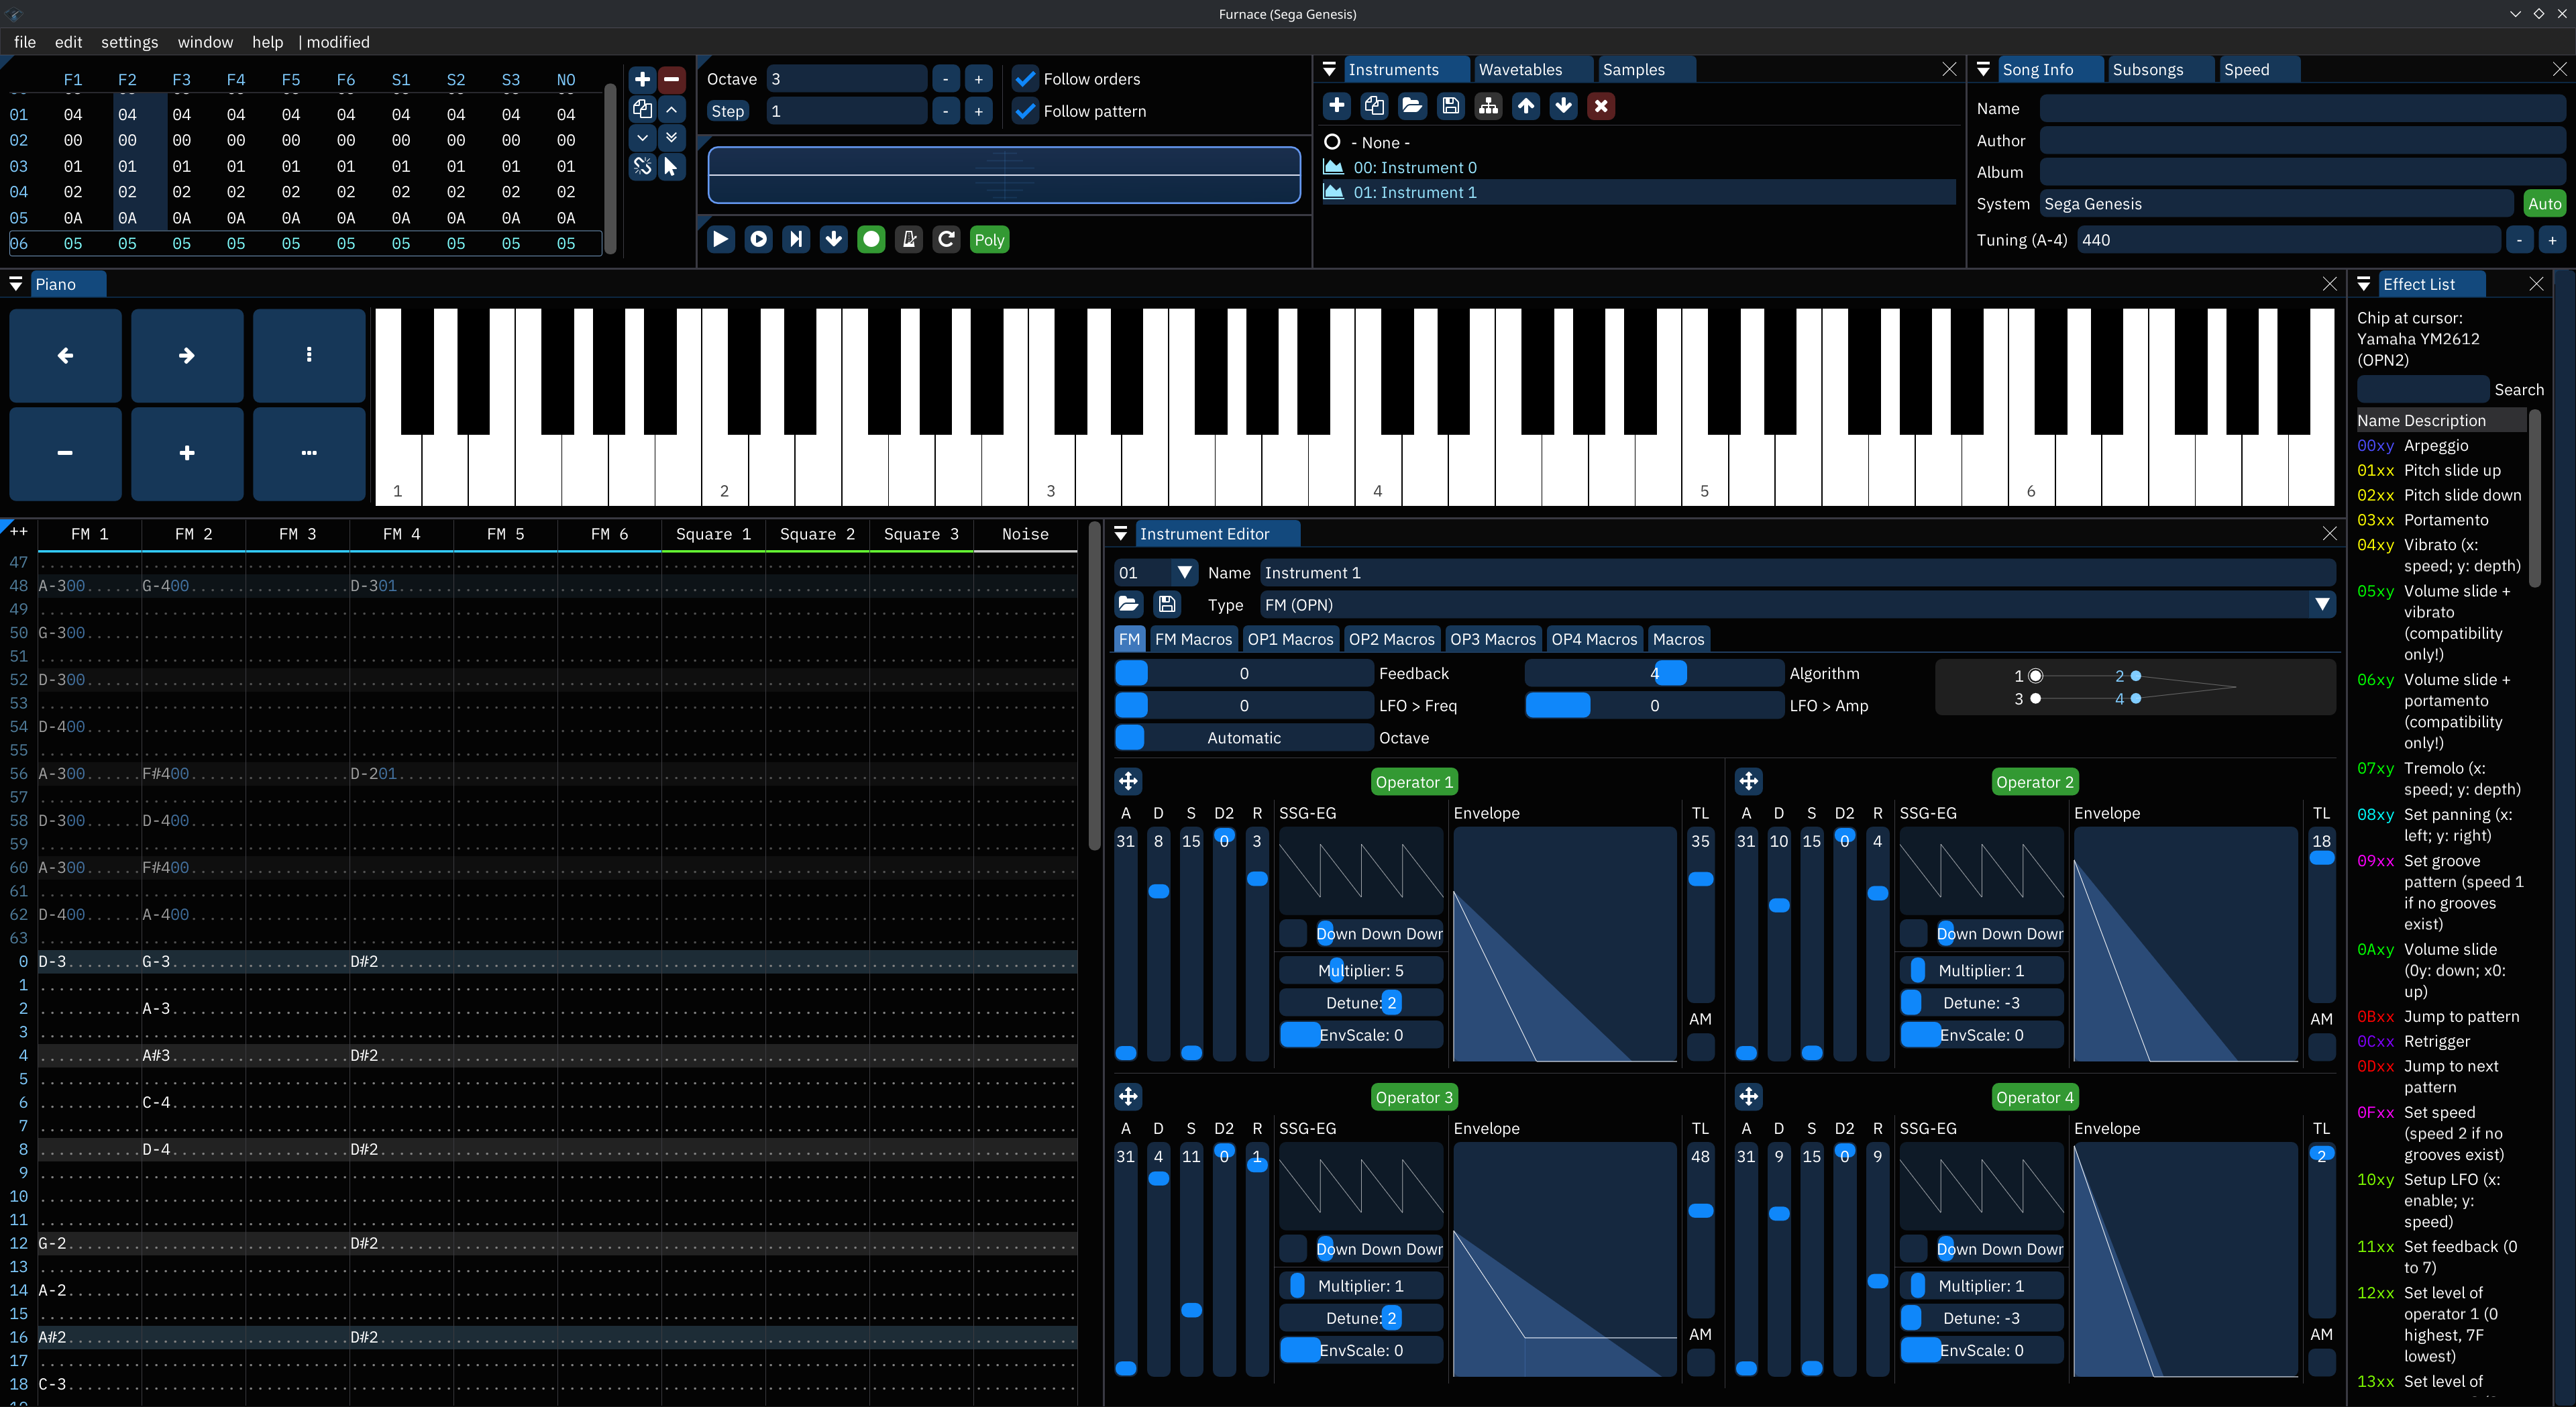
Task: Uncheck the Follow orders checkbox
Action: tap(1025, 79)
